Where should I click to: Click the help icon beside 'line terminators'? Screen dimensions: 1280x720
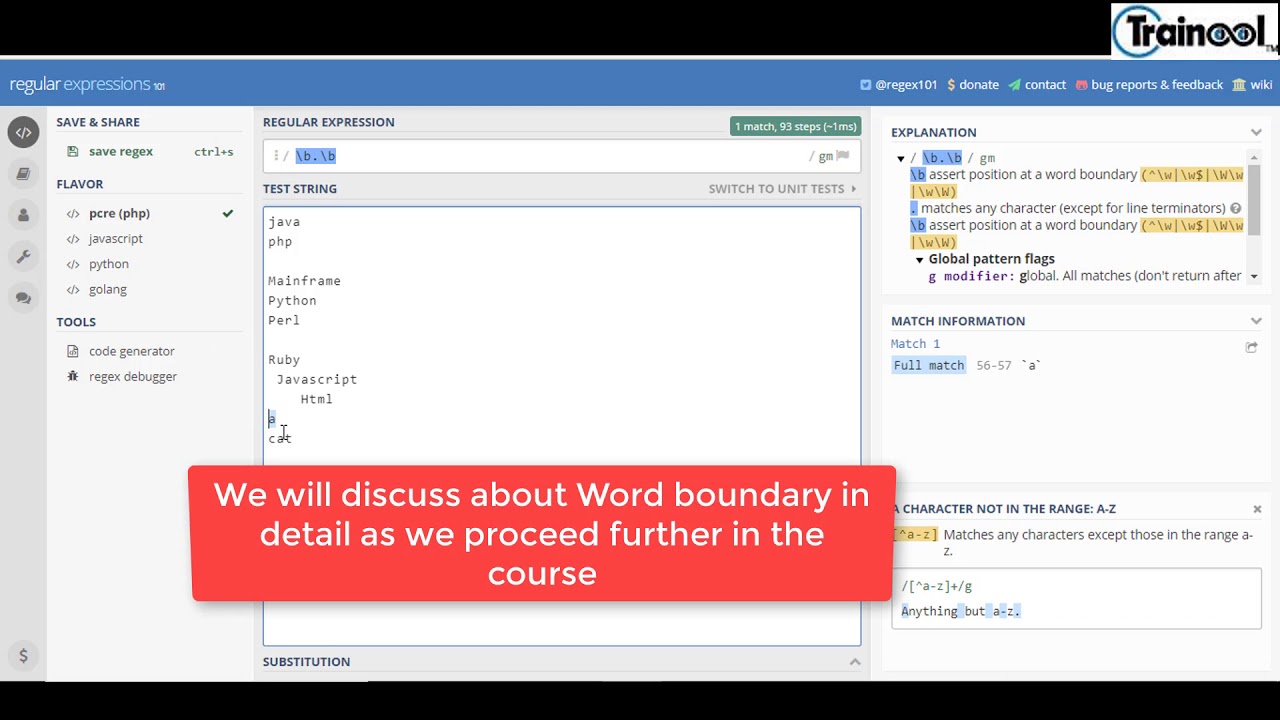coord(1236,208)
